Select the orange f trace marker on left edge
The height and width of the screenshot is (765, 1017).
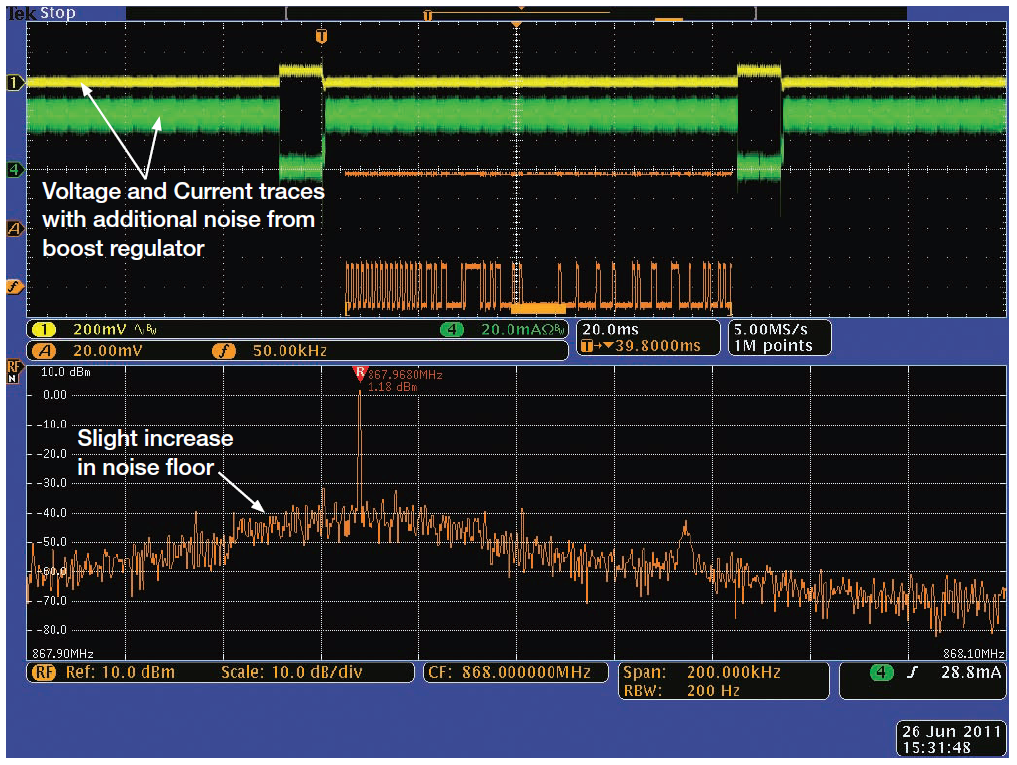tap(14, 287)
